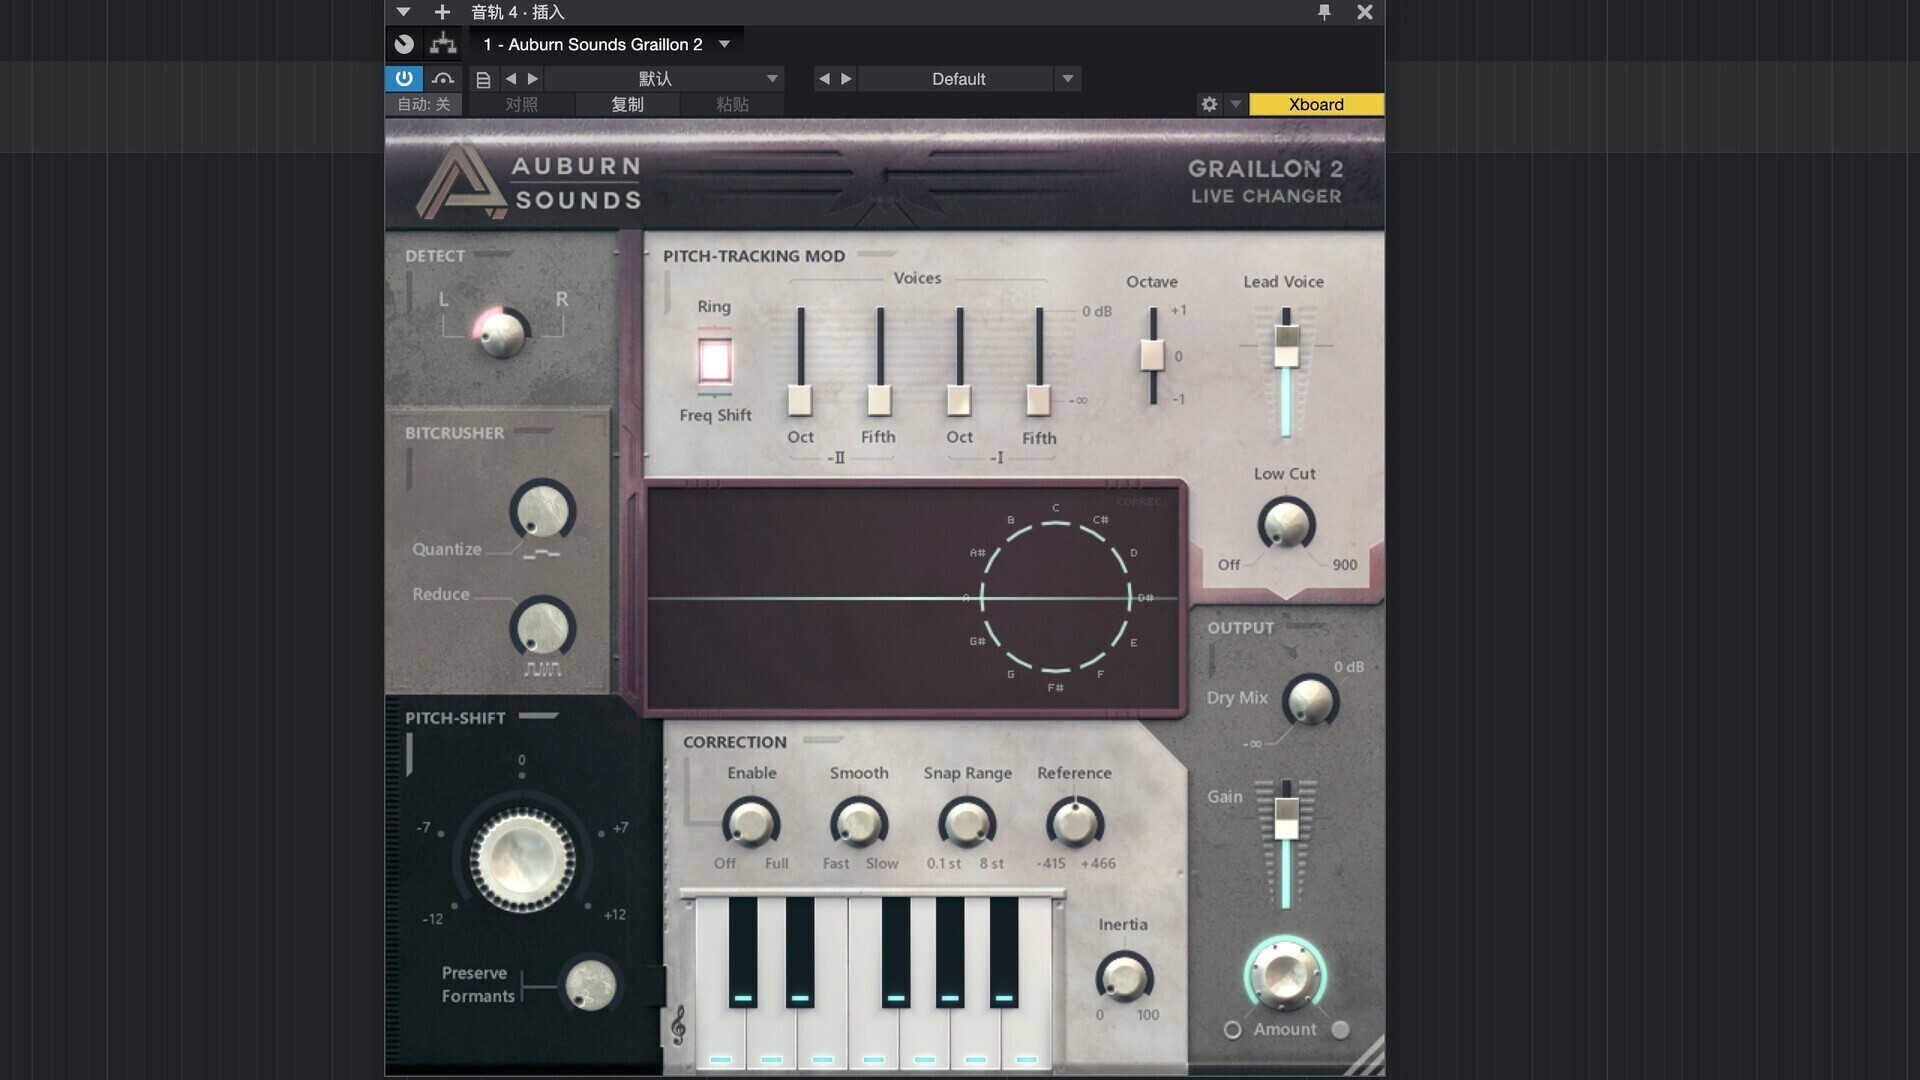Image resolution: width=1920 pixels, height=1080 pixels.
Task: Open the gear settings icon near Xboard
Action: pyautogui.click(x=1209, y=104)
